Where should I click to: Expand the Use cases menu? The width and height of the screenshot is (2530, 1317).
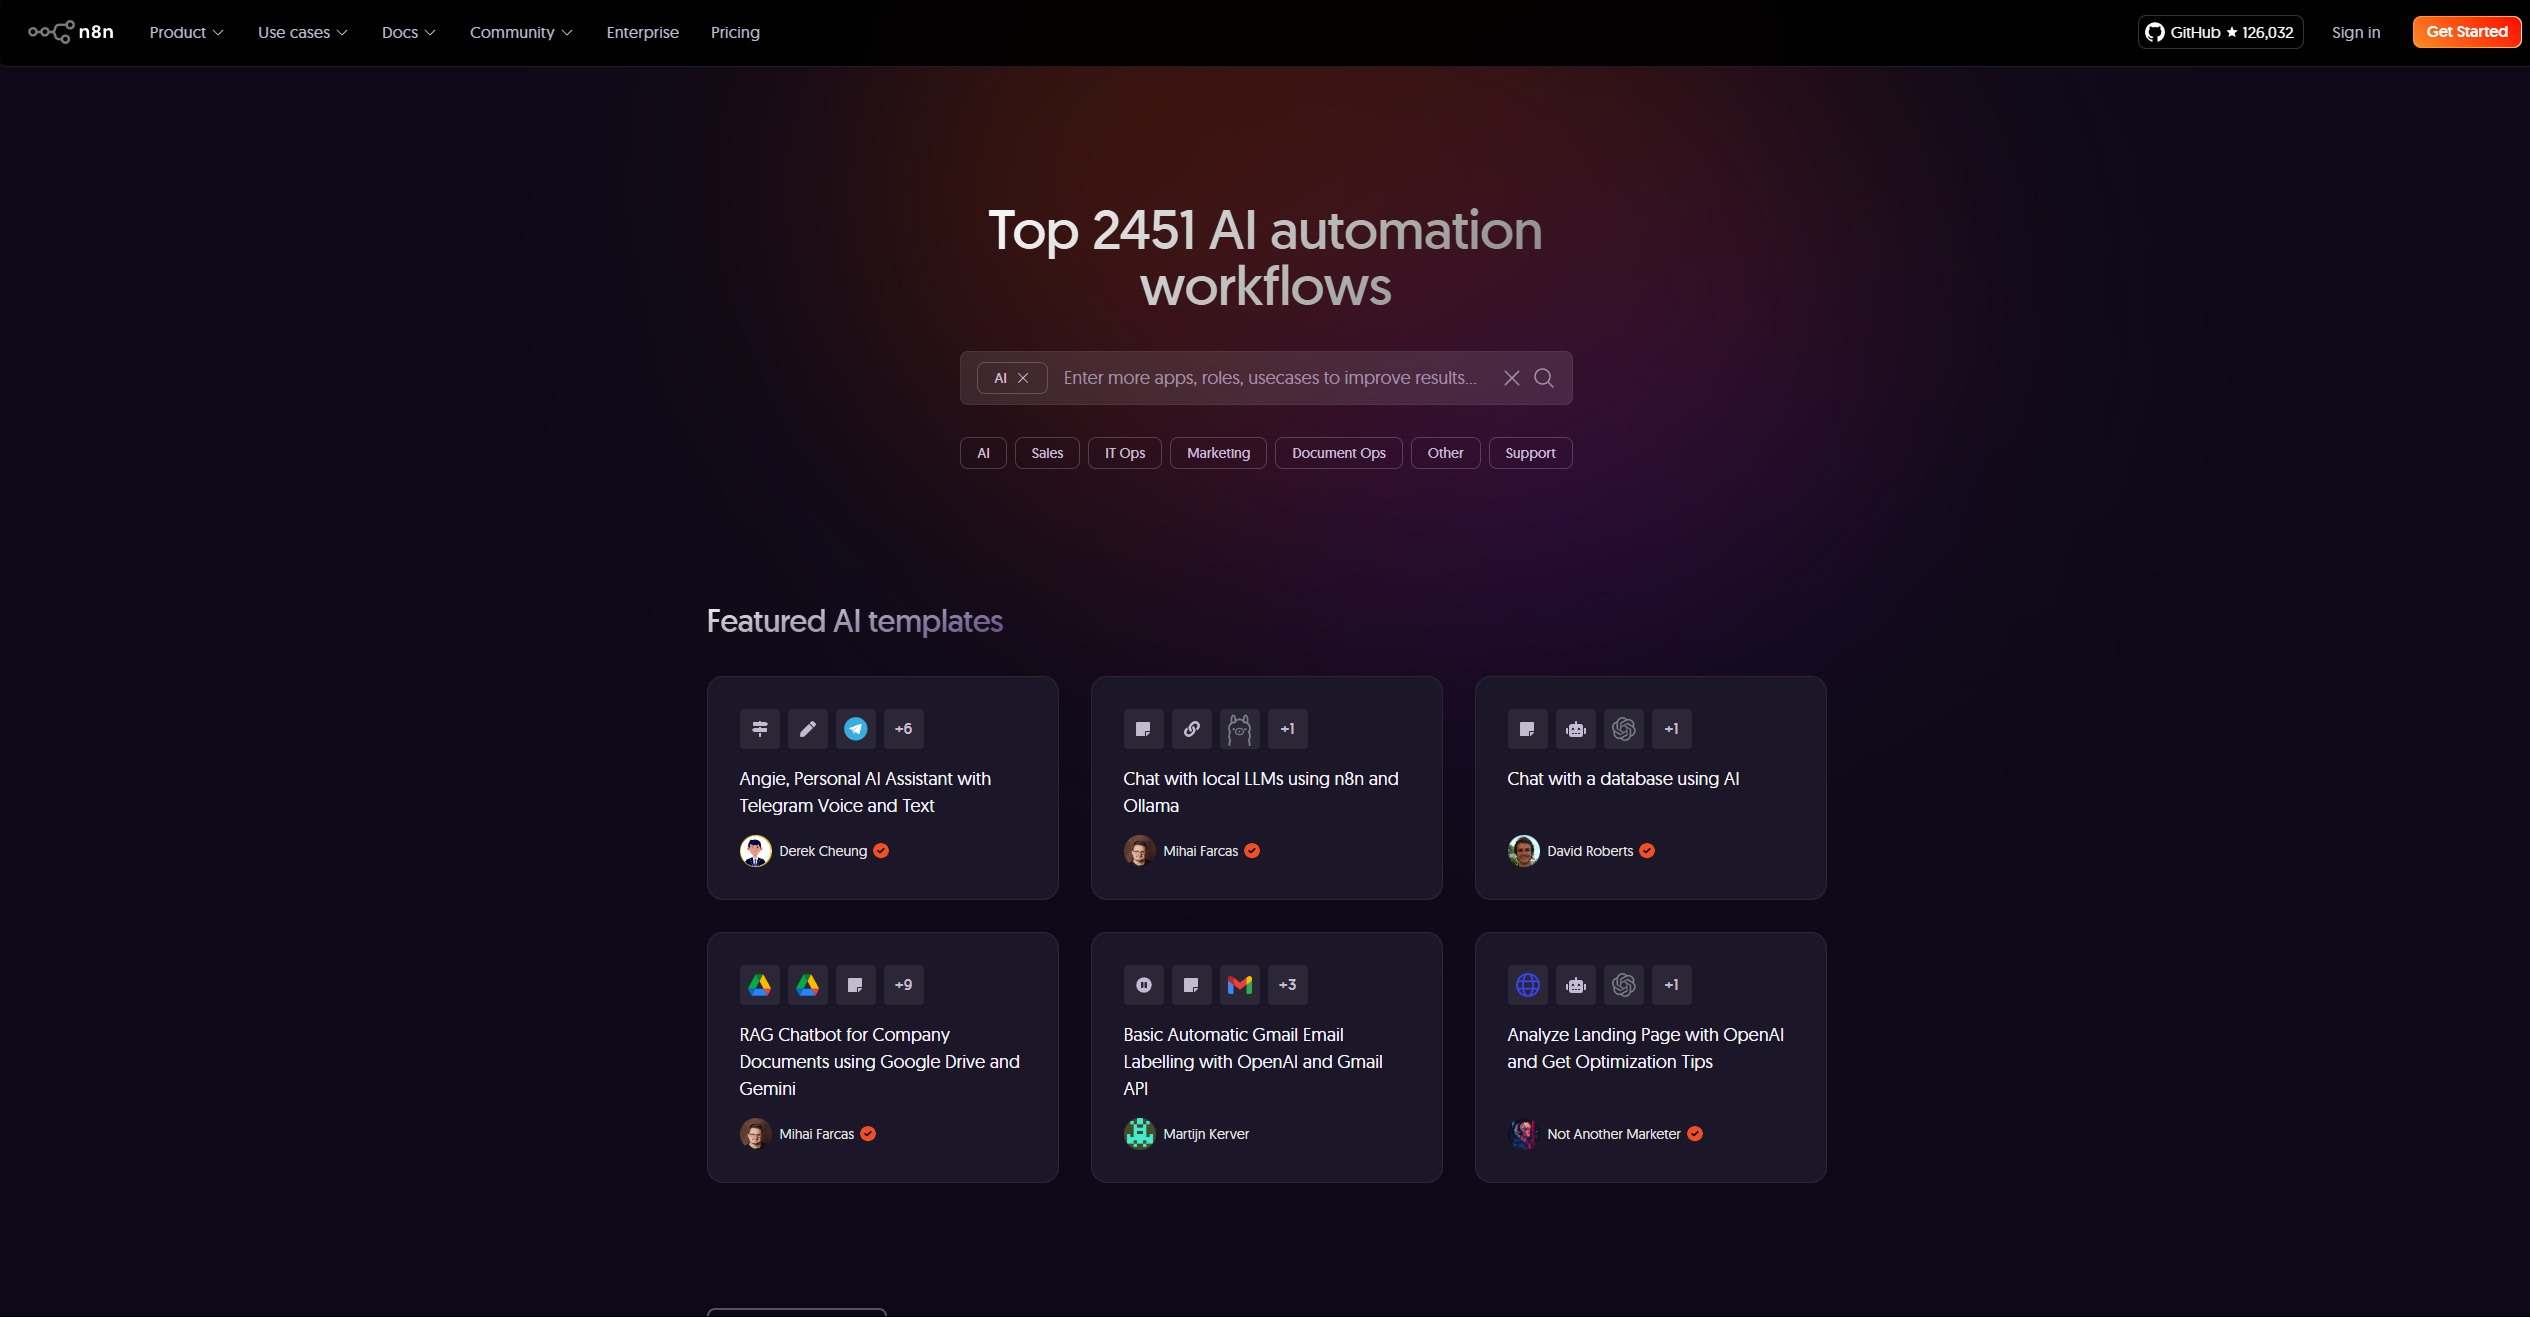(x=303, y=32)
